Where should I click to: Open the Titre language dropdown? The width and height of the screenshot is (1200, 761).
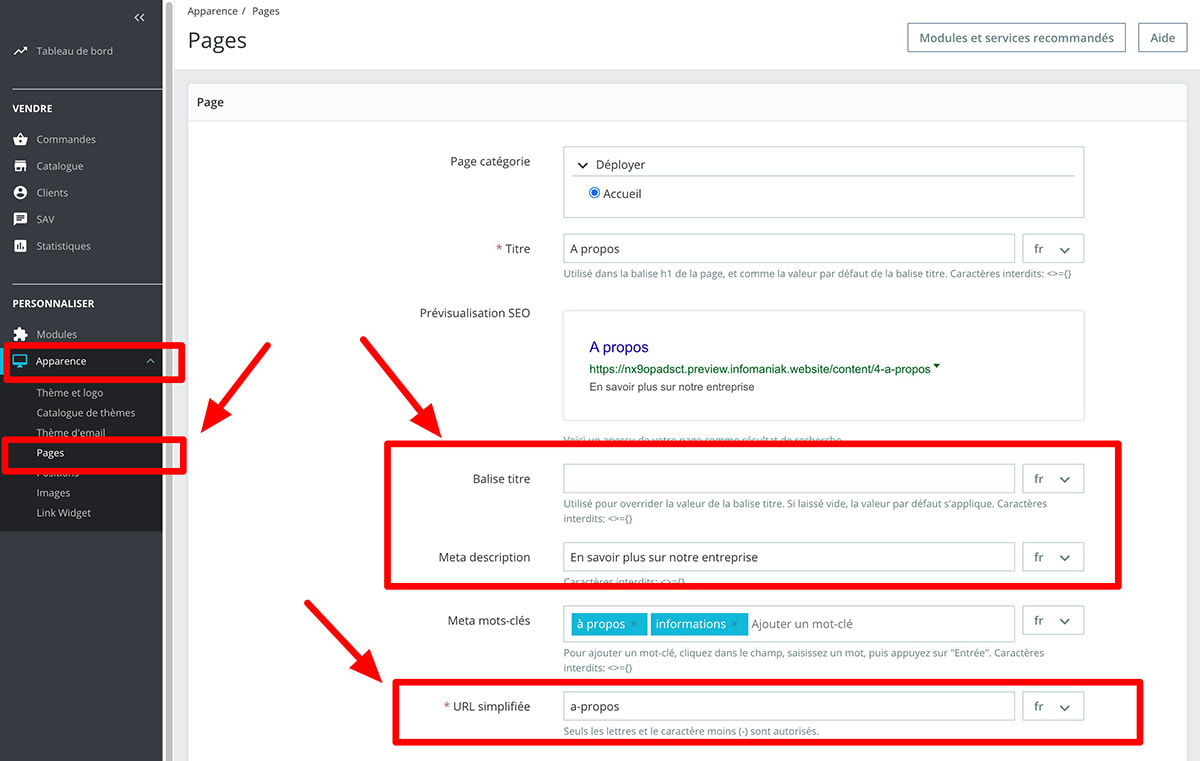coord(1052,249)
